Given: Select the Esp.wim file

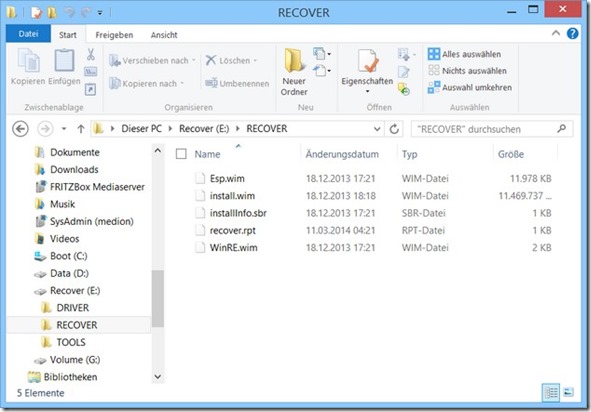Looking at the screenshot, I should pos(227,178).
